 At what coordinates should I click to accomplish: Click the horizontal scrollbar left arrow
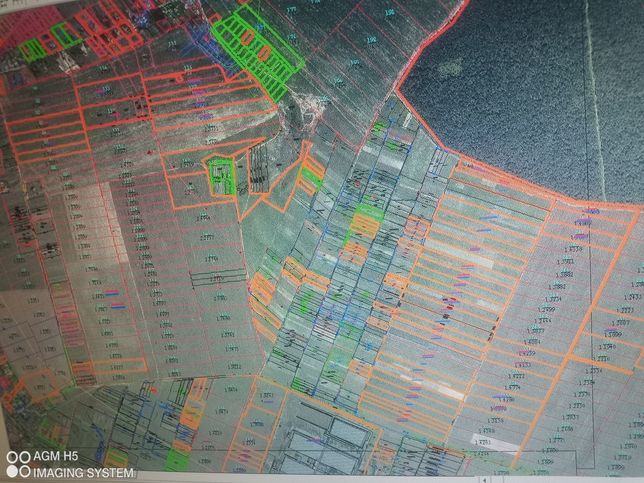coord(486,479)
